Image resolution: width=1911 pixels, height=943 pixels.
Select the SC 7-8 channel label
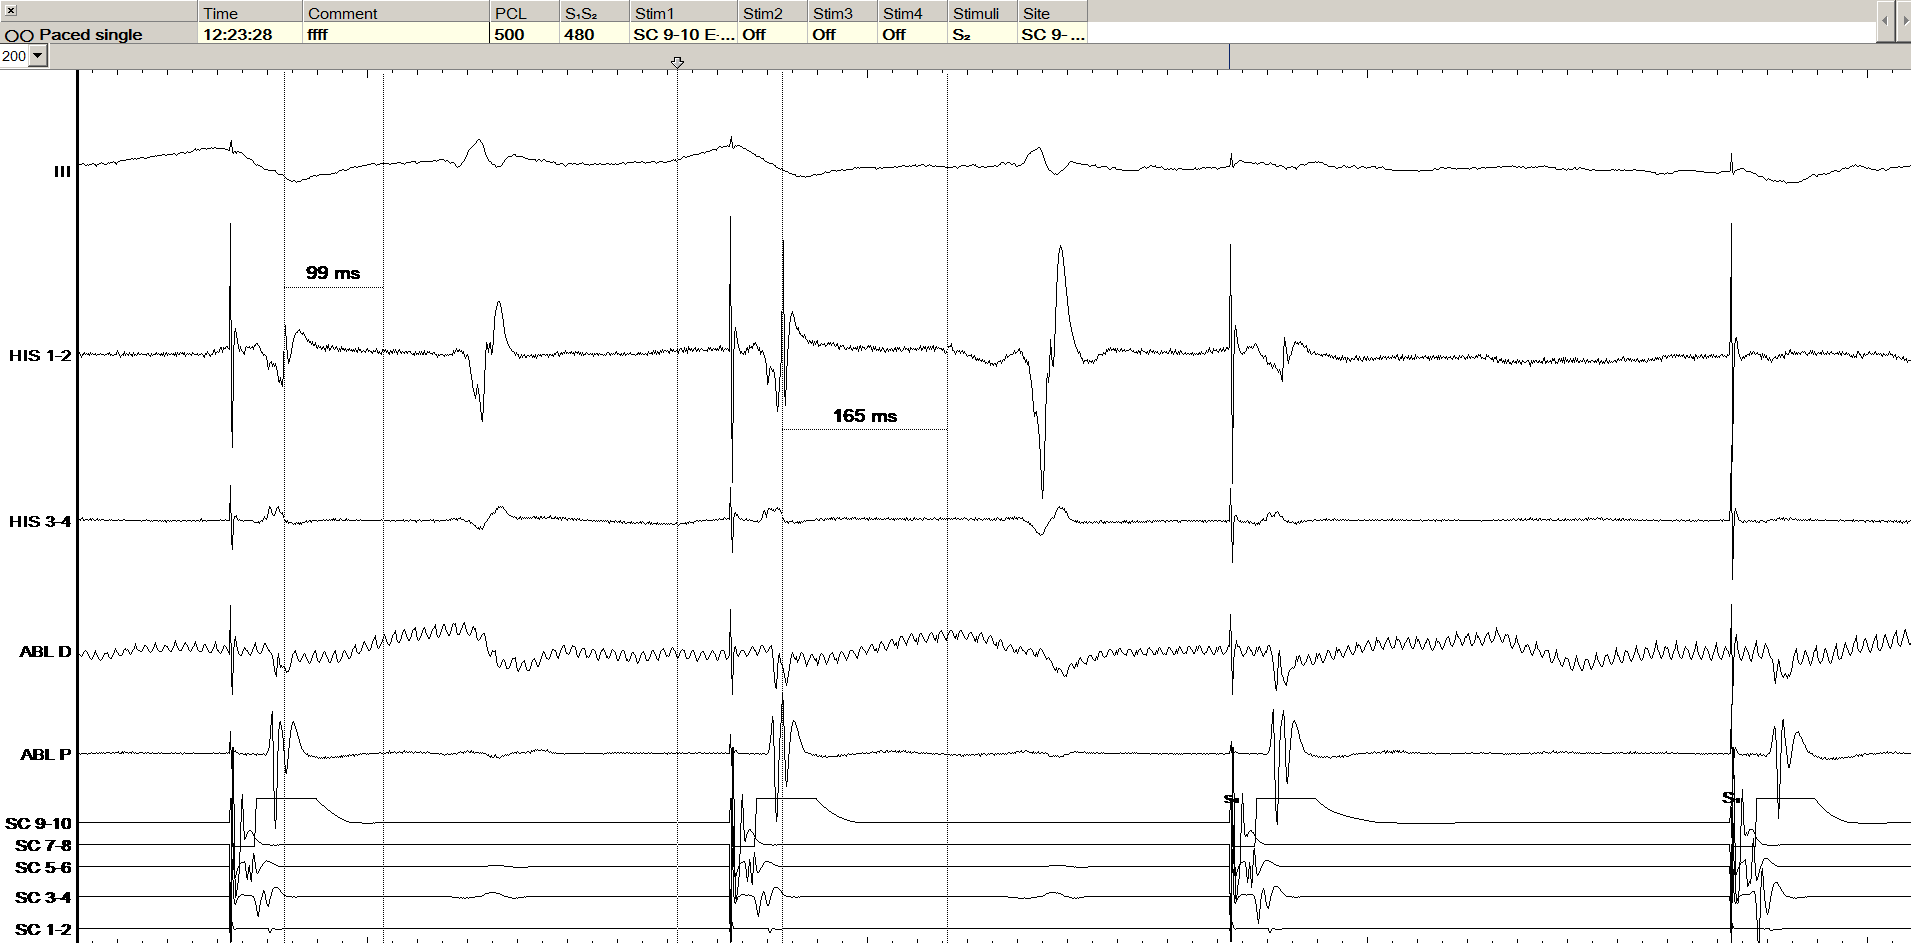tap(43, 846)
